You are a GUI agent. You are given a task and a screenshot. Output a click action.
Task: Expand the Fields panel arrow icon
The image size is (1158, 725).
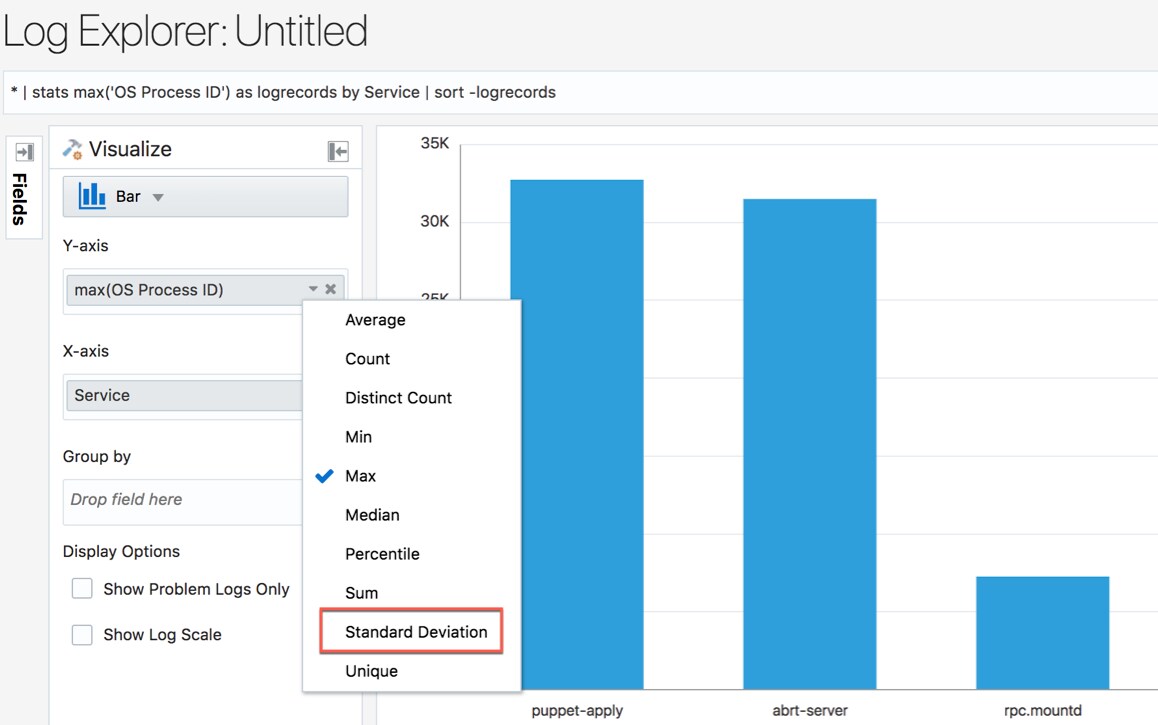[x=24, y=152]
